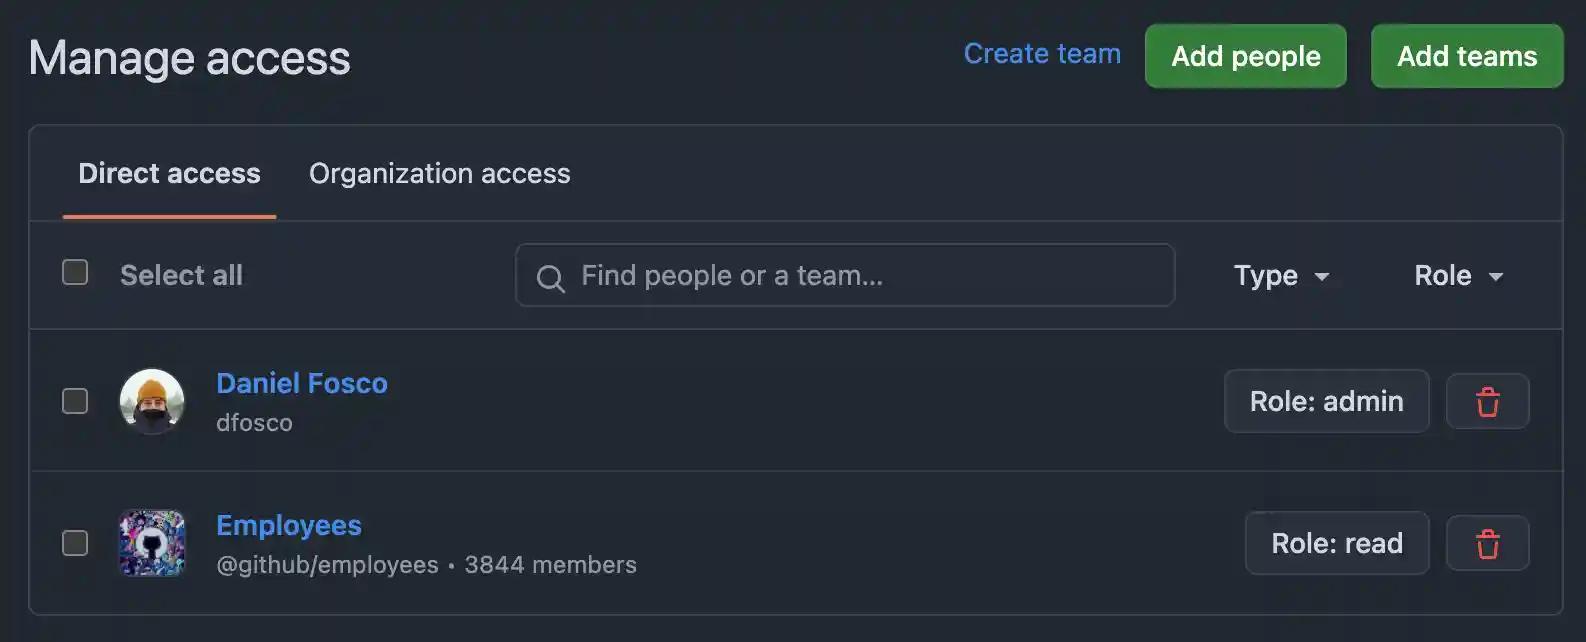Screen dimensions: 1586x642
Task: Toggle the Select all checkbox
Action: point(74,271)
